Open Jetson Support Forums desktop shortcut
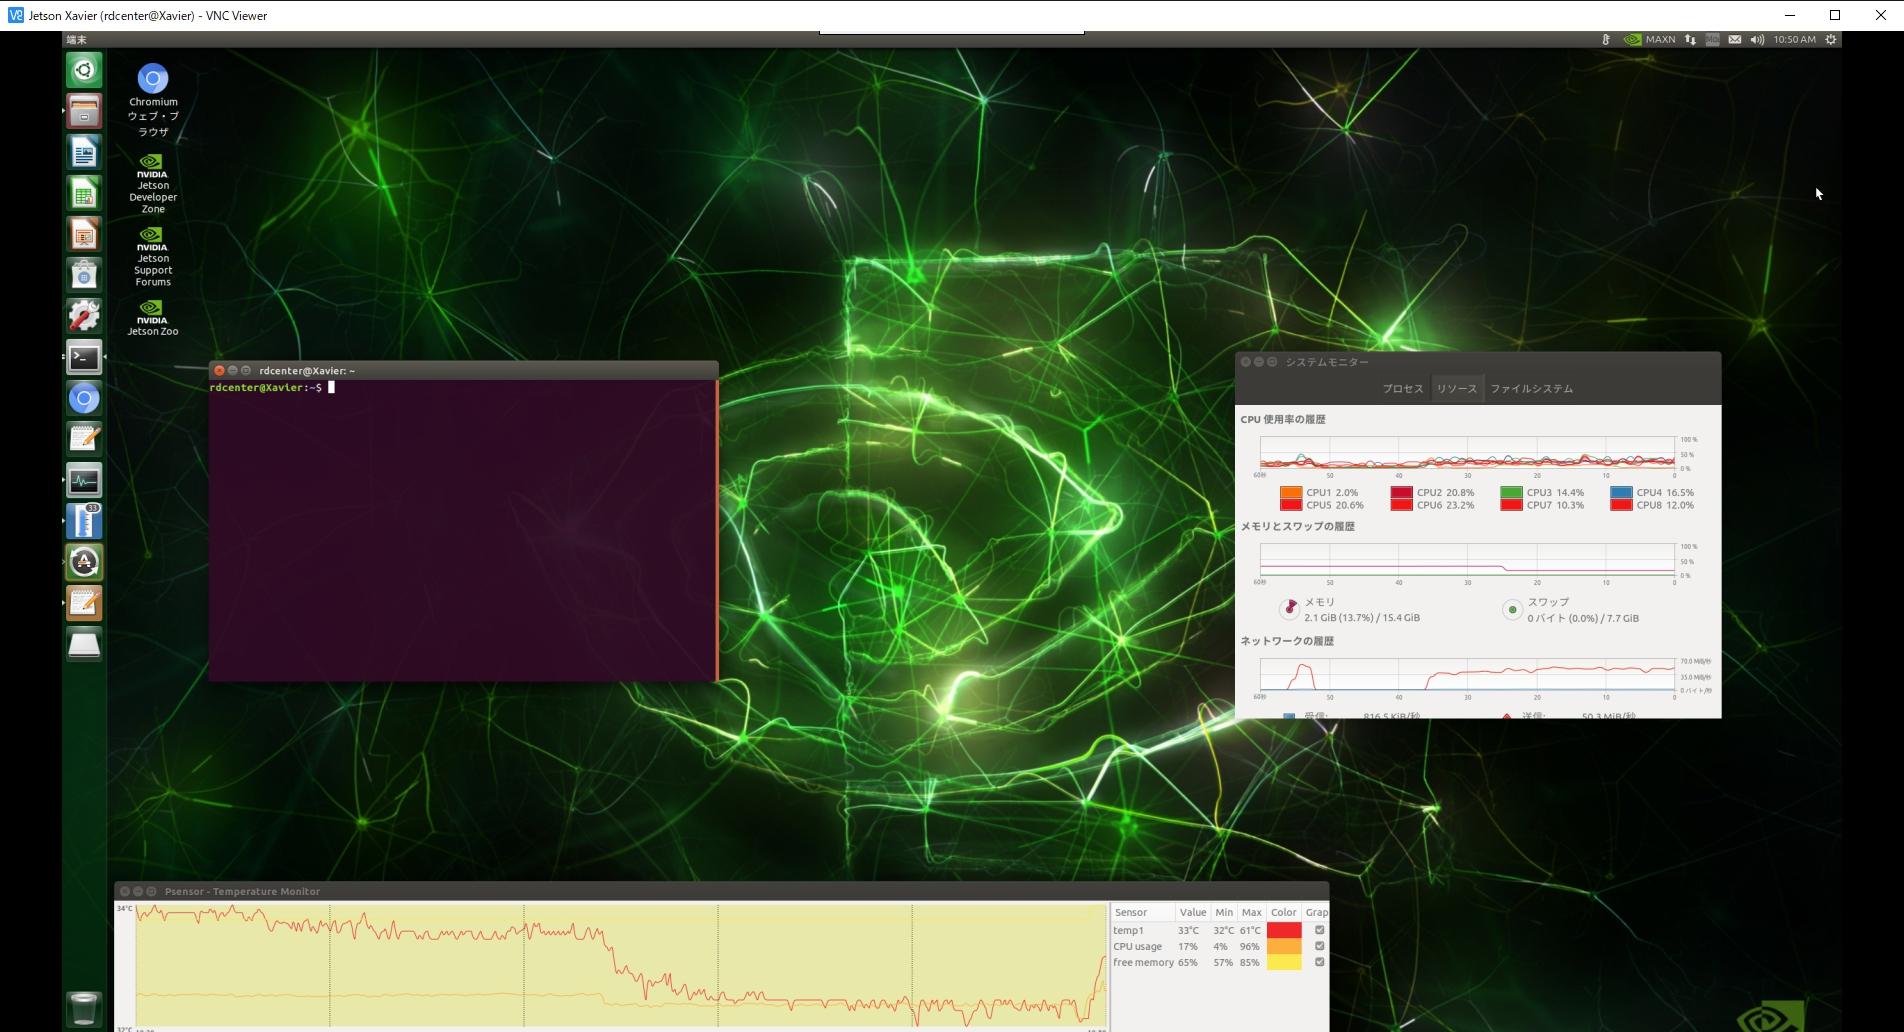The image size is (1904, 1032). (153, 256)
